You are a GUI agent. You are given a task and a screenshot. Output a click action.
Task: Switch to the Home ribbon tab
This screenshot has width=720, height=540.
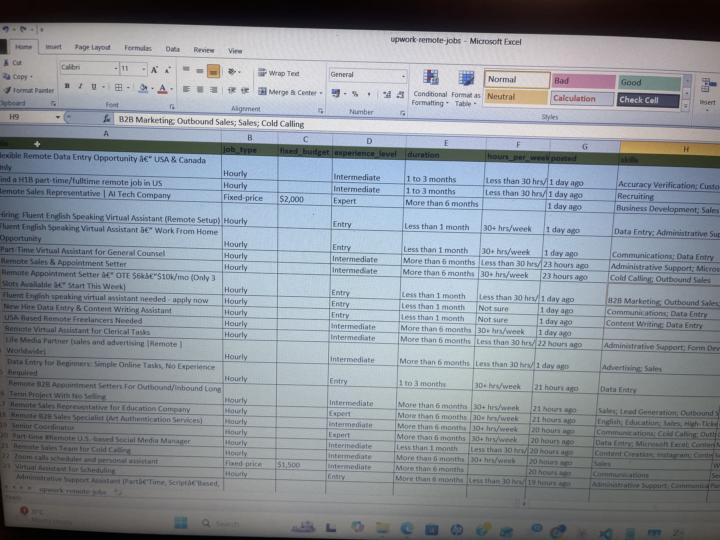tap(23, 46)
